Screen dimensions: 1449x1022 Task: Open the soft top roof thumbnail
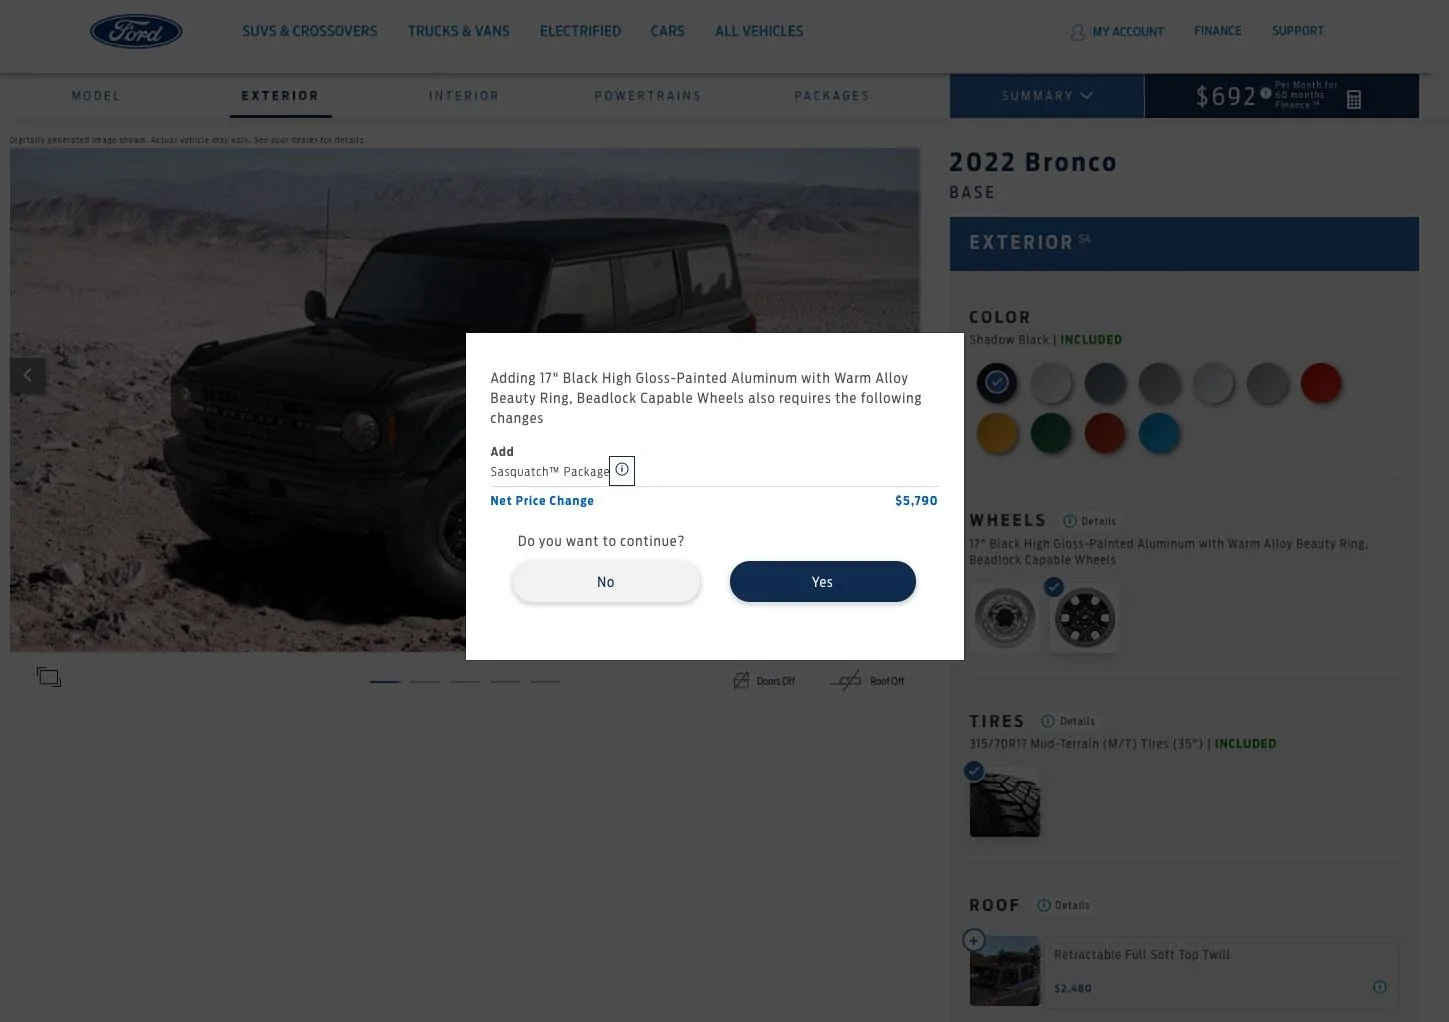(x=1005, y=971)
